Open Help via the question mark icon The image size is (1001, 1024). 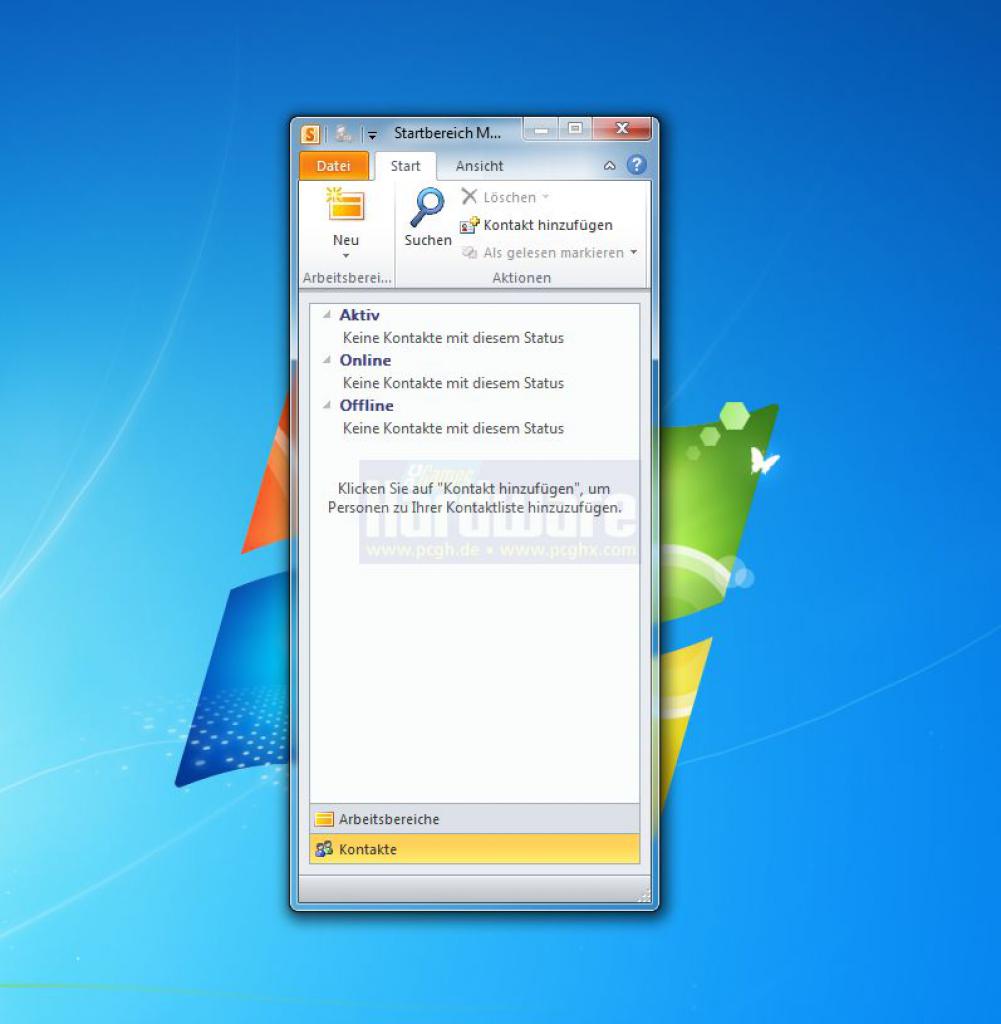click(x=637, y=165)
